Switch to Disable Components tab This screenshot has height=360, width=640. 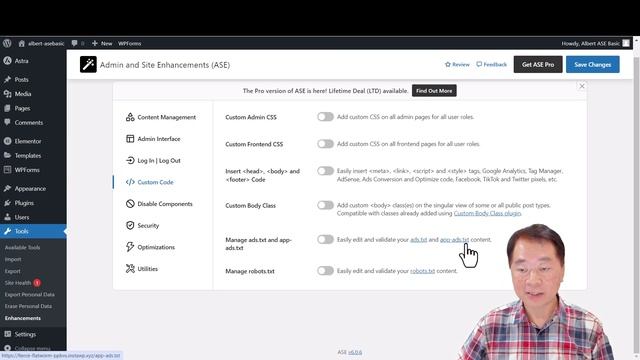pyautogui.click(x=159, y=204)
